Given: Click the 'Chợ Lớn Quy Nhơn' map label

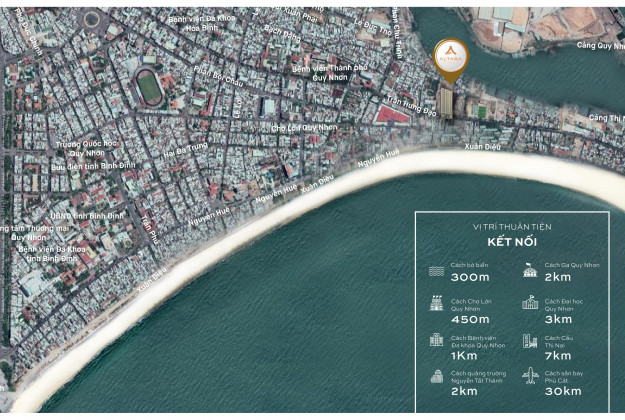Looking at the screenshot, I should click(x=304, y=128).
